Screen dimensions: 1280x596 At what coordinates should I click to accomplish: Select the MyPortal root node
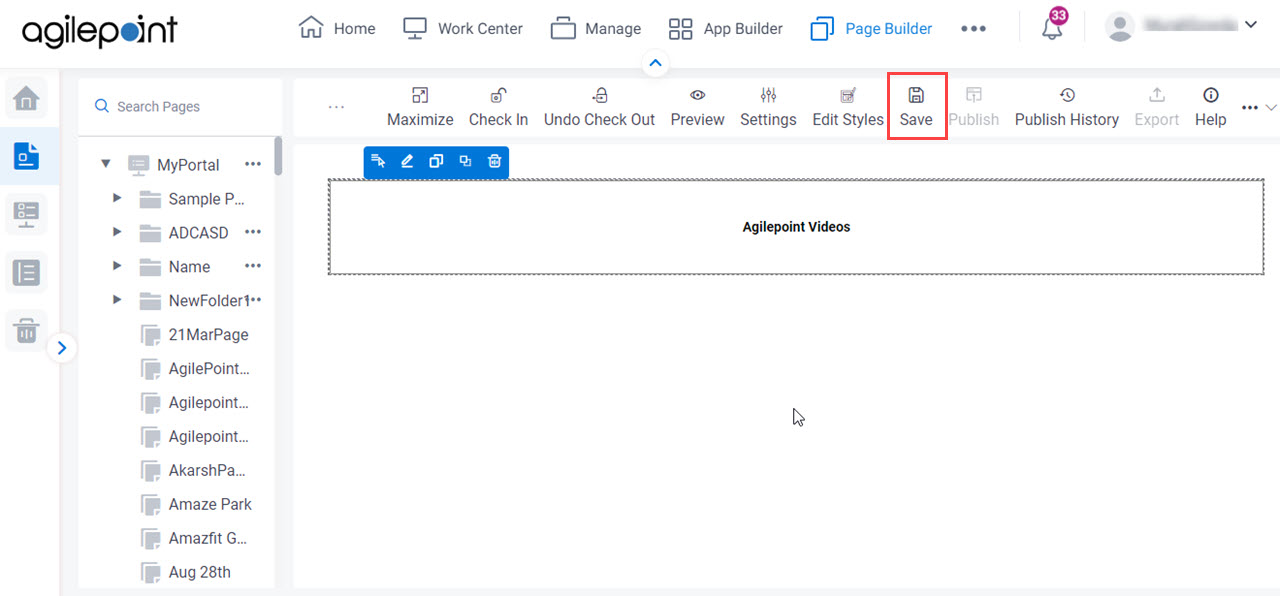[x=188, y=165]
